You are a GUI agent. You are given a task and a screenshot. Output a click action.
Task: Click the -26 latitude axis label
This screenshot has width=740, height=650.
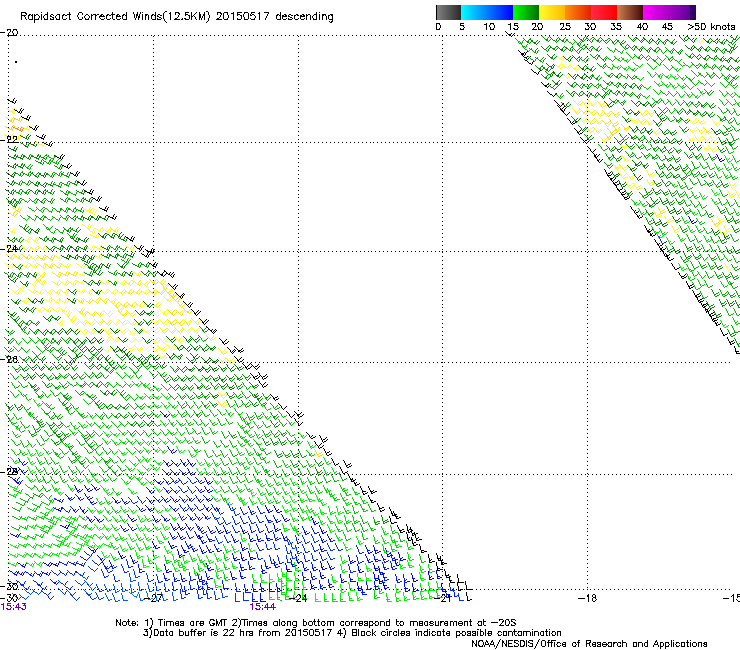[x=9, y=359]
